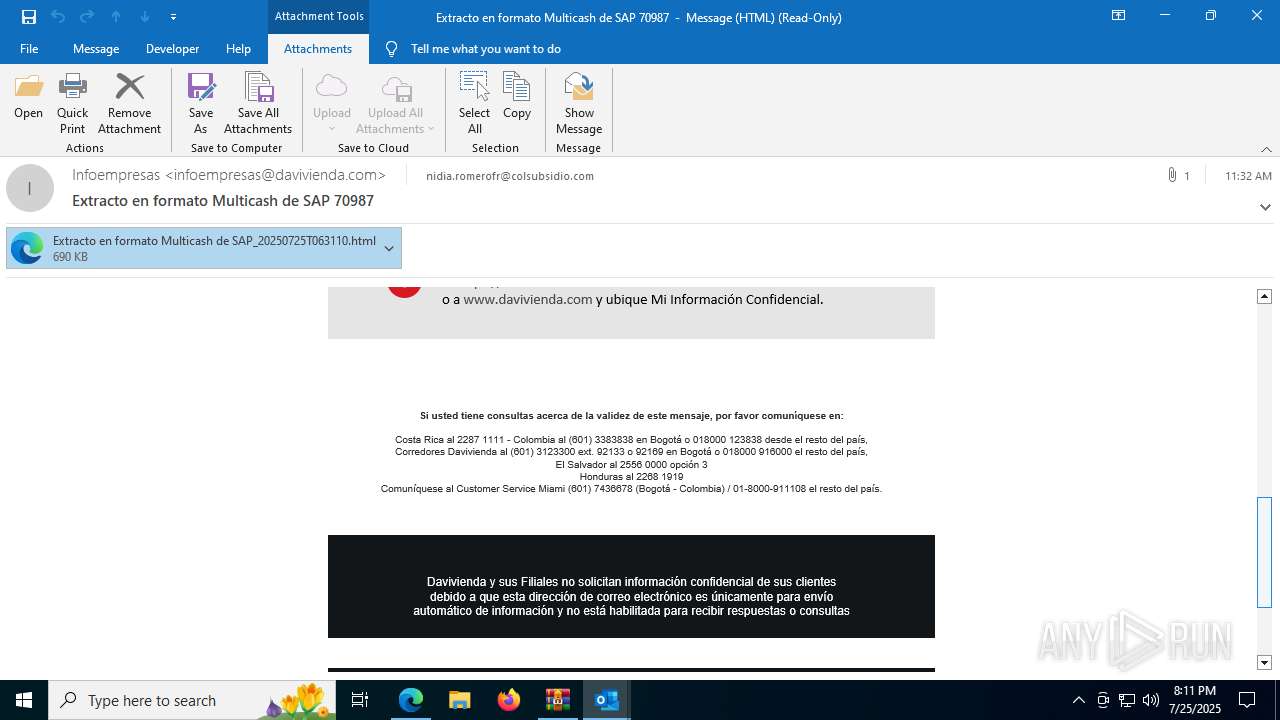Screen dimensions: 1280x720
Task: Open dropdown arrow on the HTML attachment
Action: click(x=389, y=248)
